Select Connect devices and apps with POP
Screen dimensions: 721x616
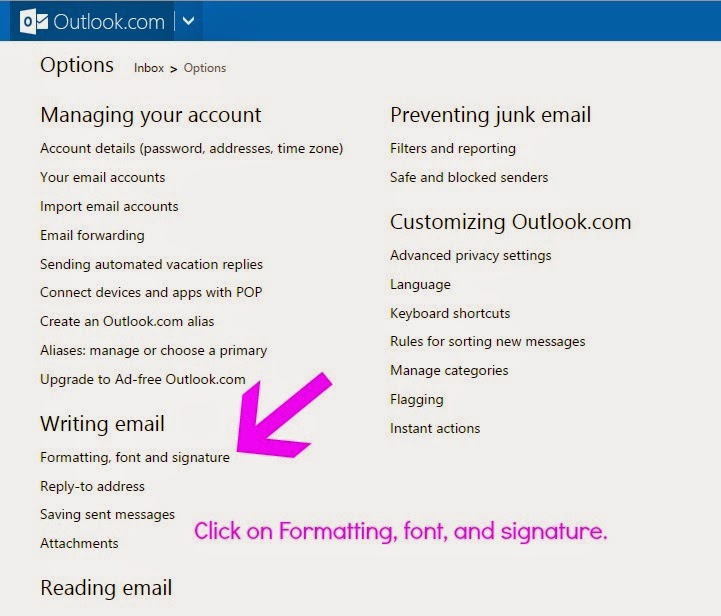151,292
